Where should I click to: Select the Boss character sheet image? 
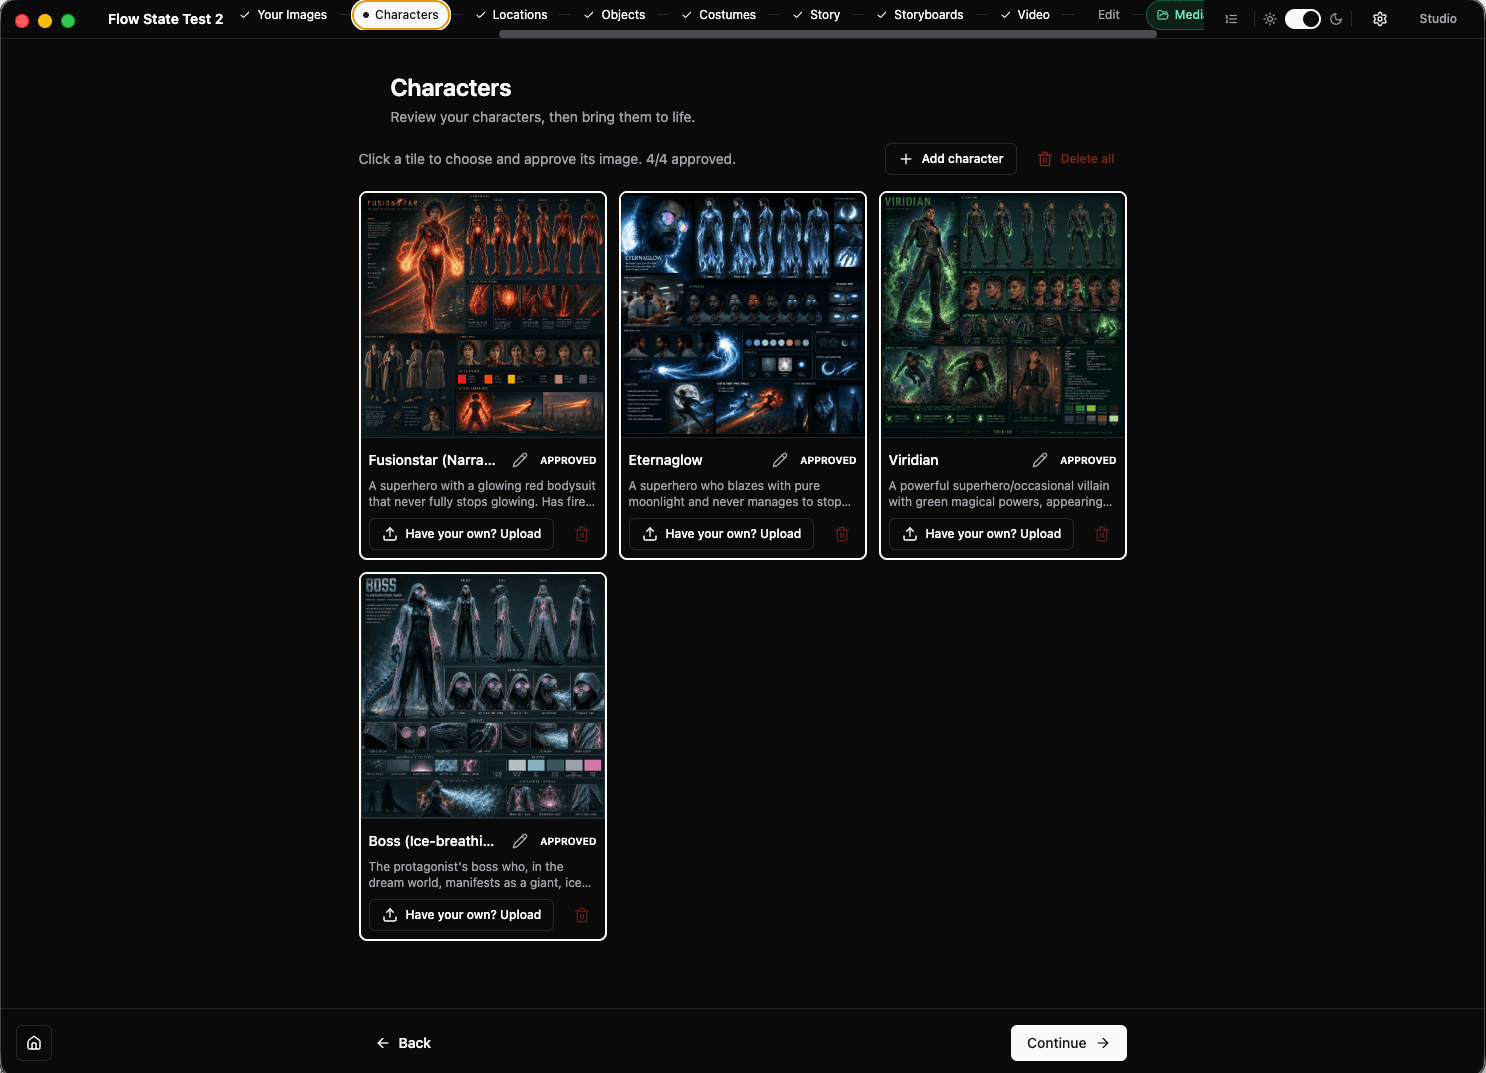point(483,696)
